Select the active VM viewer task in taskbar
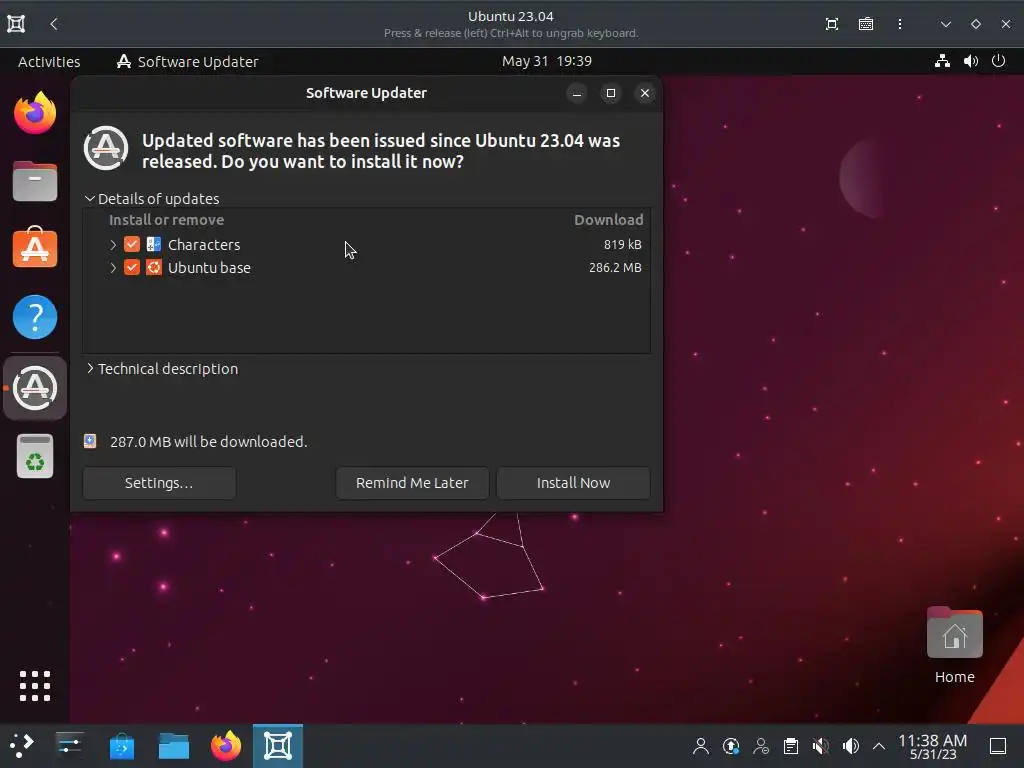 click(x=278, y=745)
